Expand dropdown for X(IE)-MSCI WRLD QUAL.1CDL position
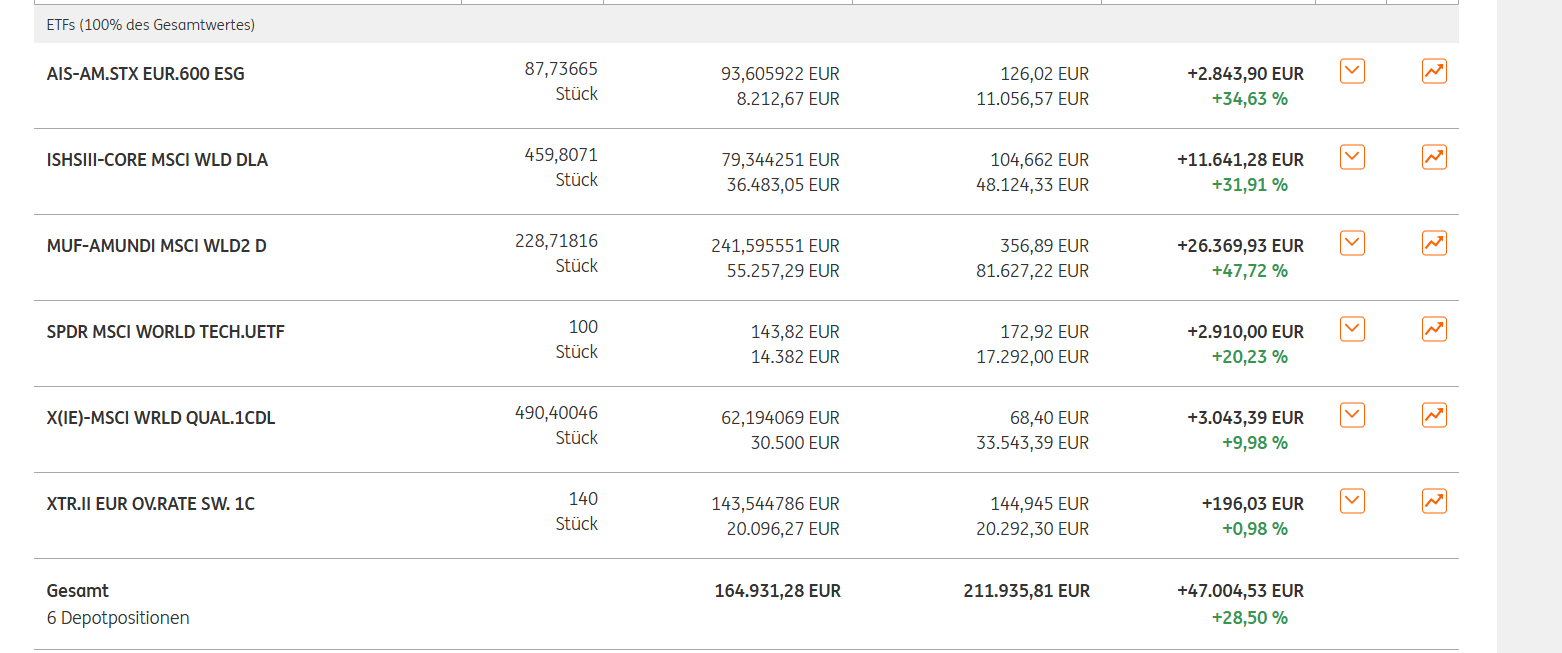This screenshot has width=1562, height=653. [x=1352, y=415]
